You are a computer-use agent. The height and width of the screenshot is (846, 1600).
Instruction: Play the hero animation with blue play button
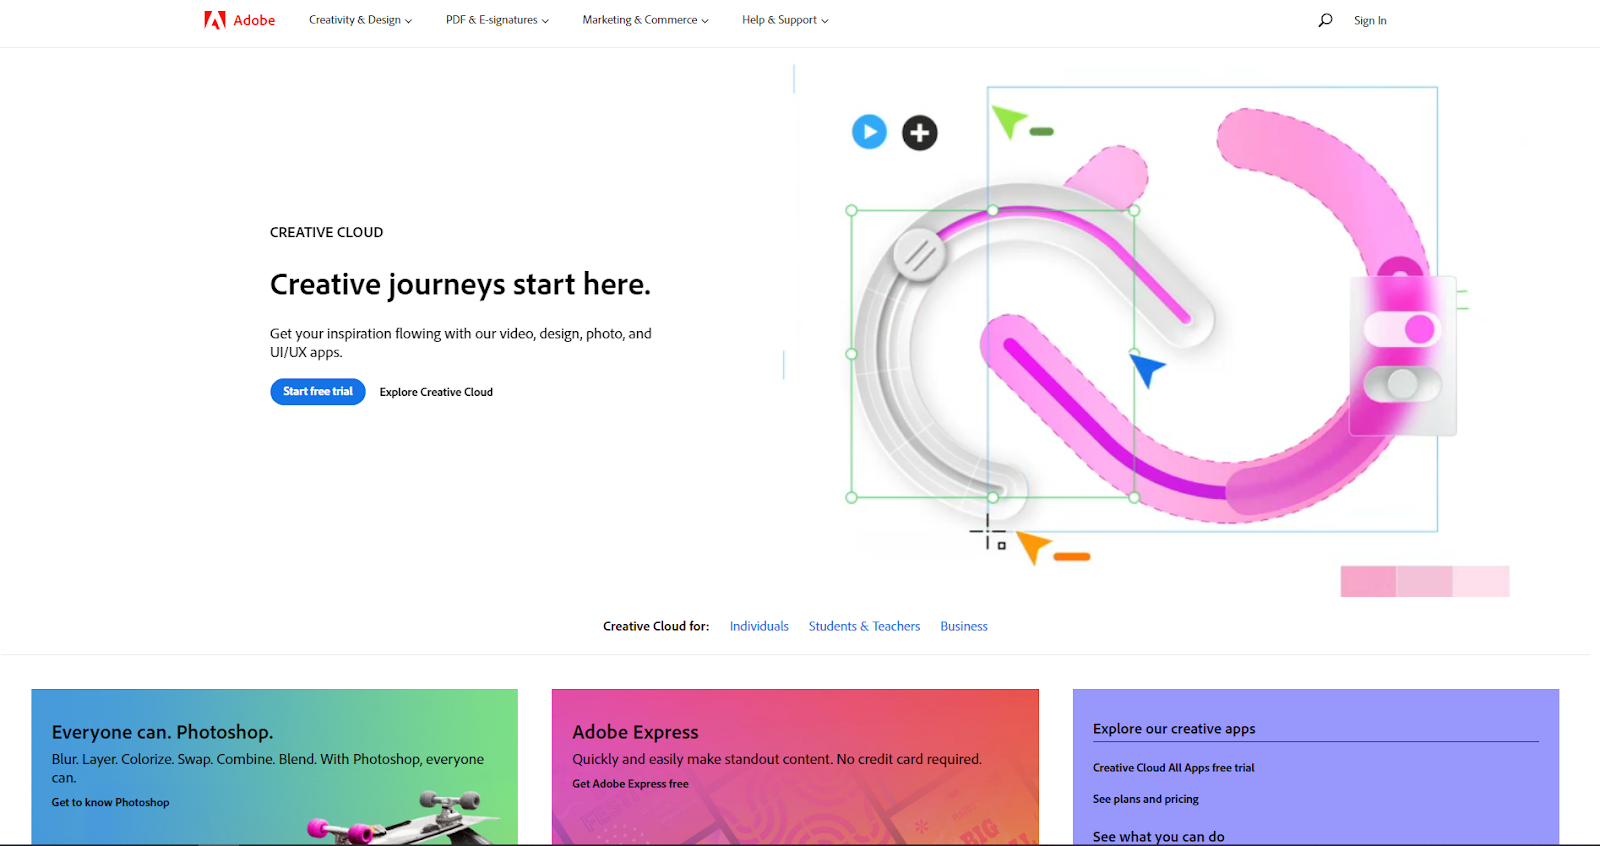(x=869, y=132)
